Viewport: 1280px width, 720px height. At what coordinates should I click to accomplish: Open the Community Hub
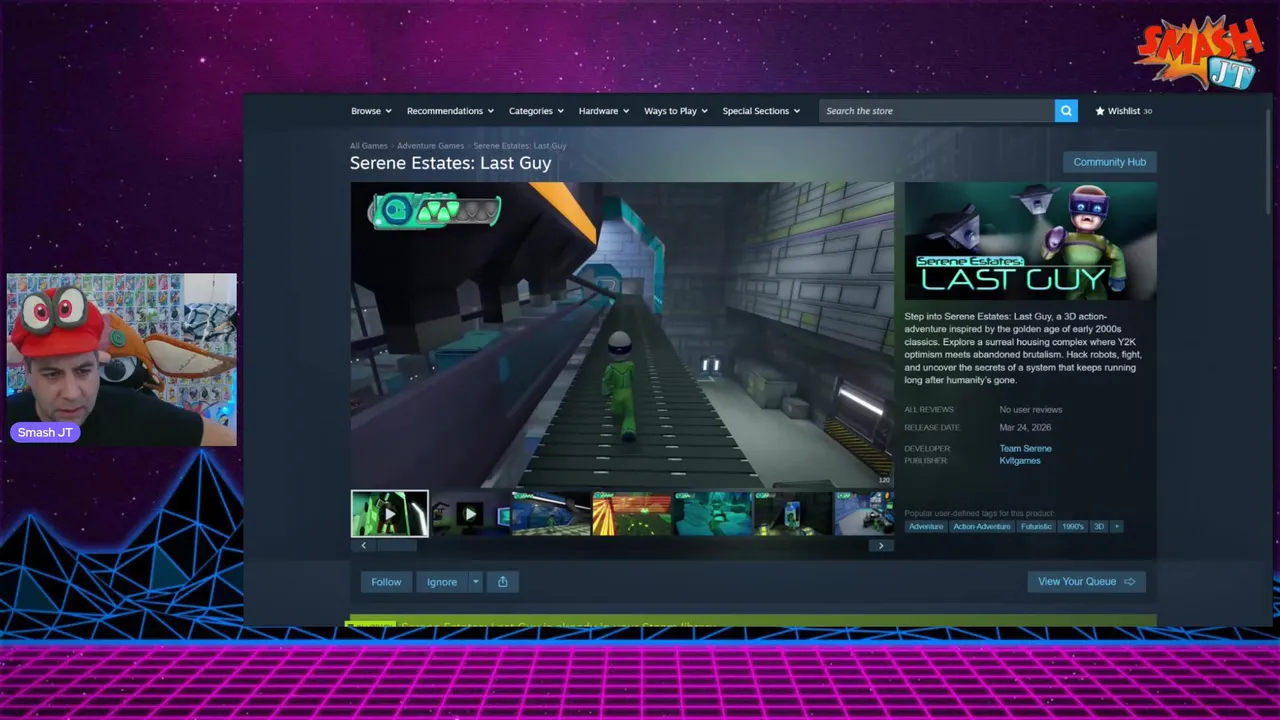[1109, 162]
